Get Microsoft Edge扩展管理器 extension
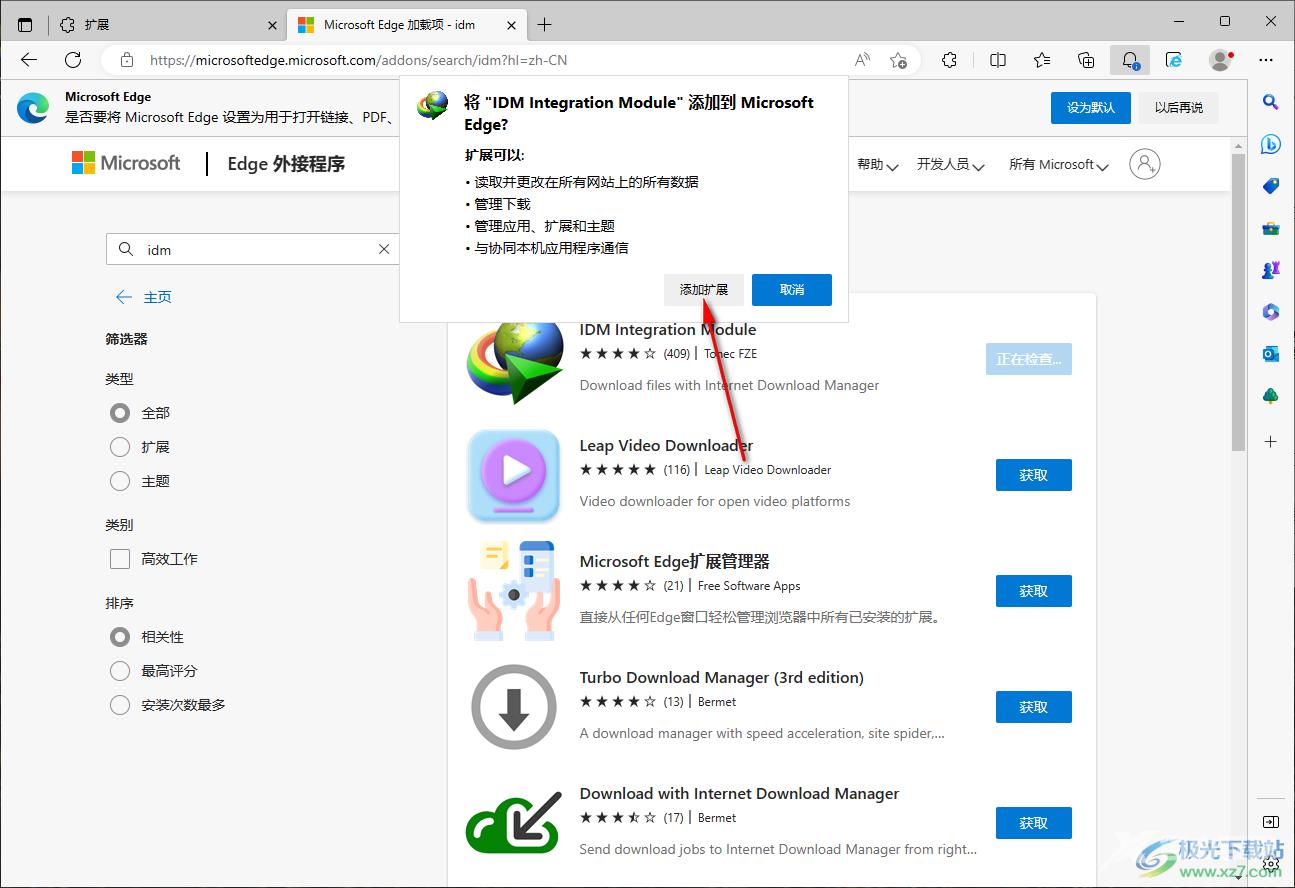This screenshot has width=1295, height=888. coord(1034,591)
